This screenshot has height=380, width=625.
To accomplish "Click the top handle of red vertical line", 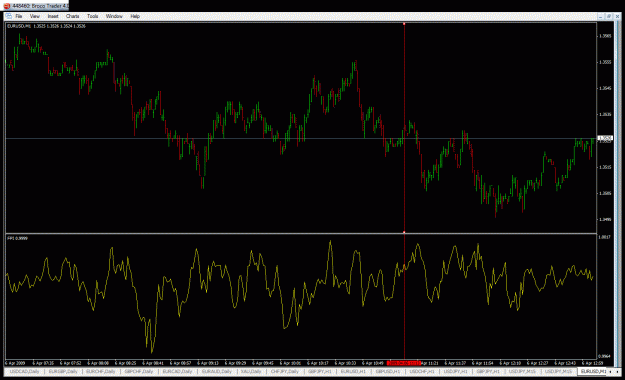I will 404,24.
